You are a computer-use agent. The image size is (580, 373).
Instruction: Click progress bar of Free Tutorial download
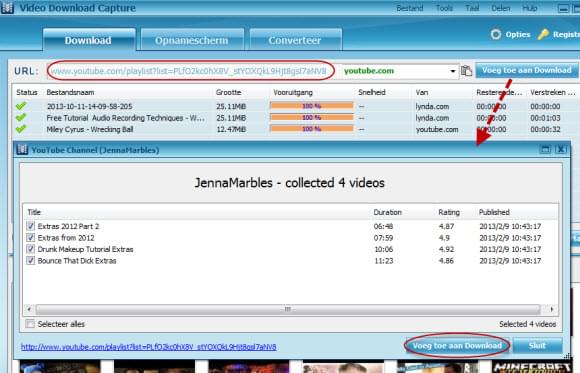[311, 117]
